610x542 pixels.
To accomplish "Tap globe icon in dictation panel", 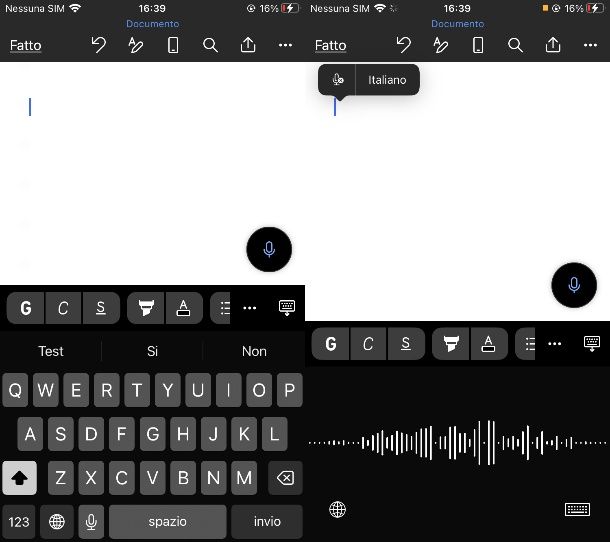I will pos(337,509).
